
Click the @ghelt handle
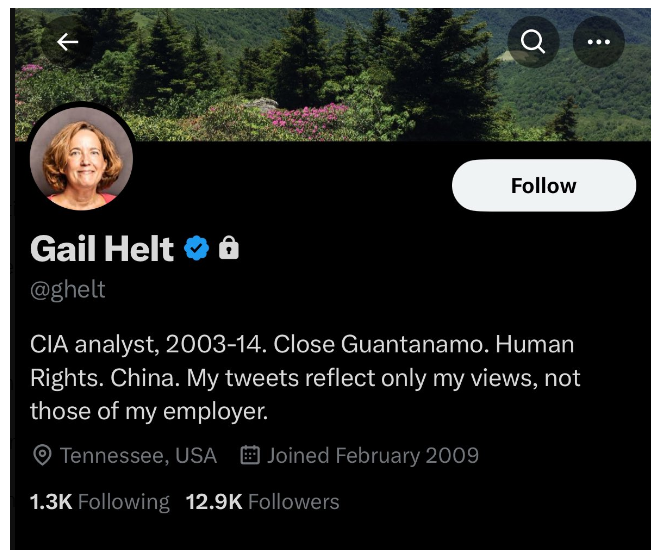coord(67,290)
